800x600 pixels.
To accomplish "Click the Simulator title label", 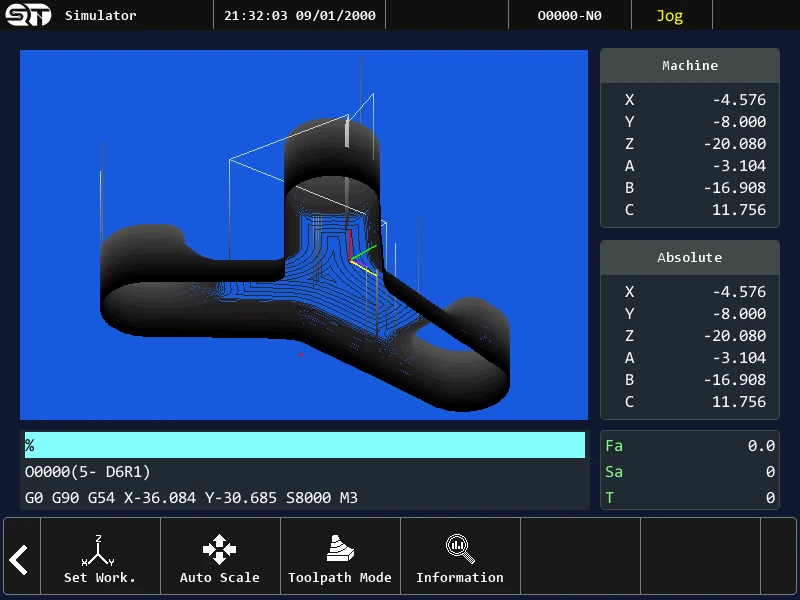I will pos(101,15).
